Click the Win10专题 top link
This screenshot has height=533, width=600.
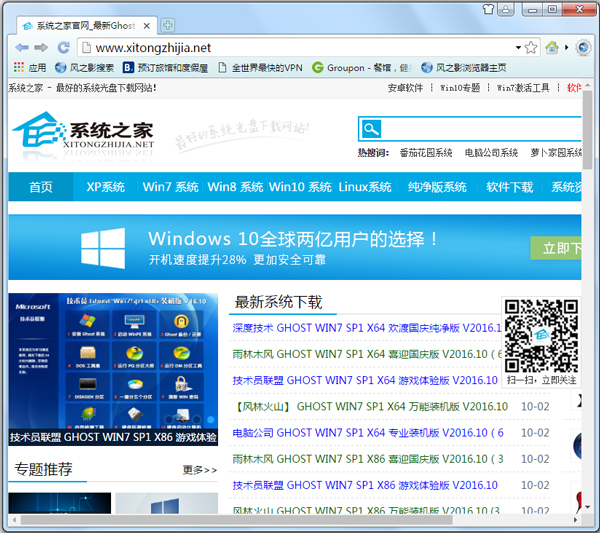(x=460, y=88)
